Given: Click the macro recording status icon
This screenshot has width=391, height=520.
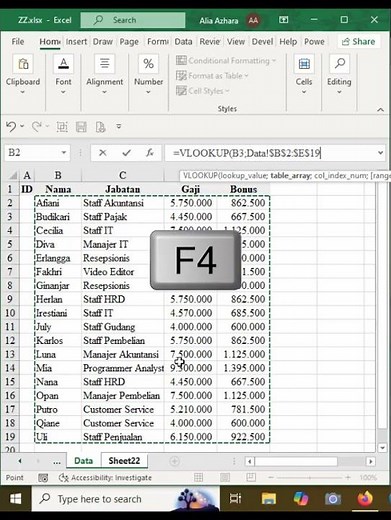Looking at the screenshot, I should tap(43, 478).
